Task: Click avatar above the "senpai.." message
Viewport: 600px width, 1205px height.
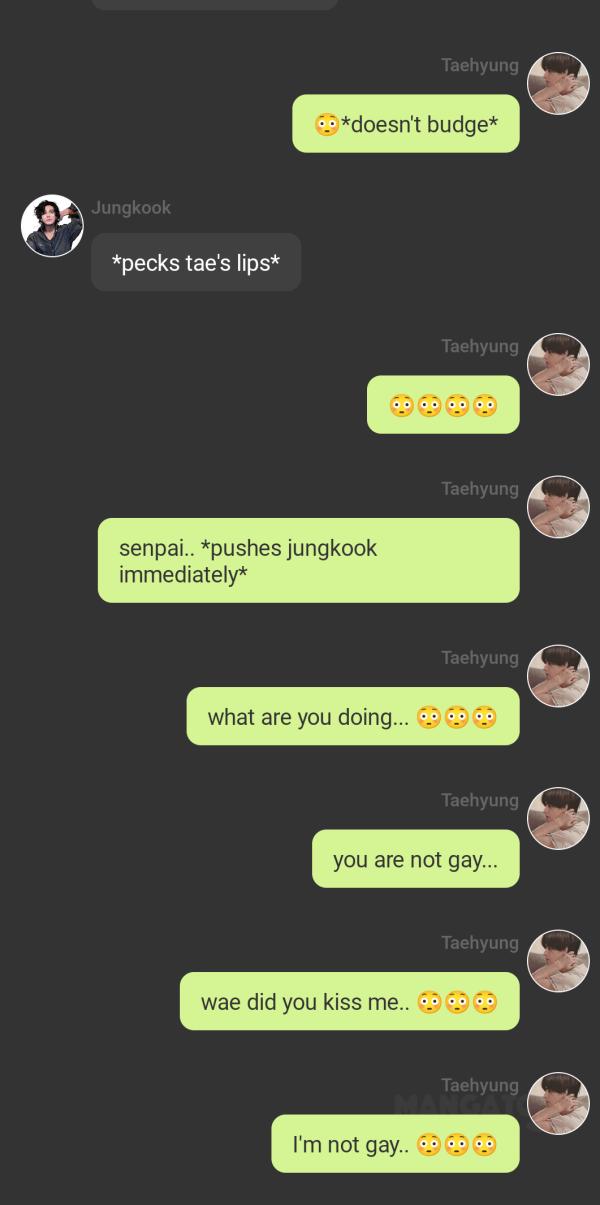Action: (558, 507)
